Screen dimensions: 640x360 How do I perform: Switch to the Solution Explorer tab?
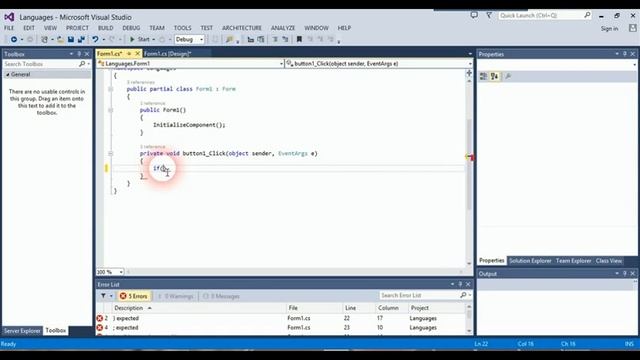[530, 261]
